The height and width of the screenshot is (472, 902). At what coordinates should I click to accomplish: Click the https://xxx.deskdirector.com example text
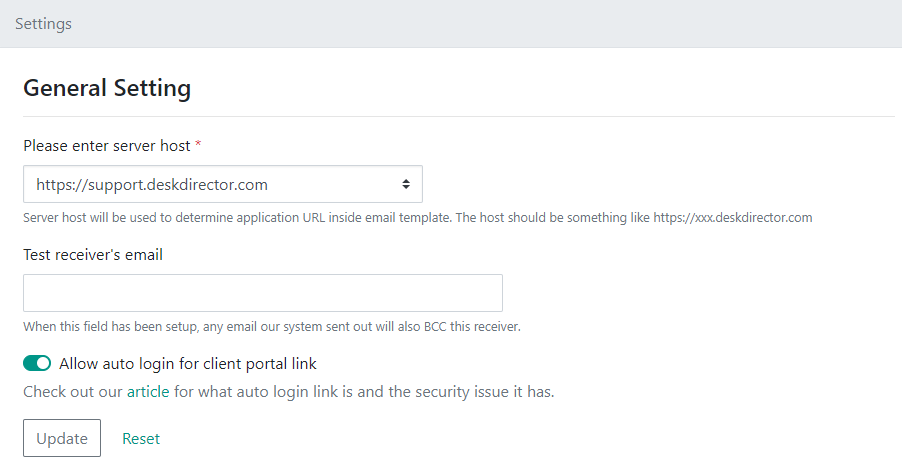coord(733,218)
